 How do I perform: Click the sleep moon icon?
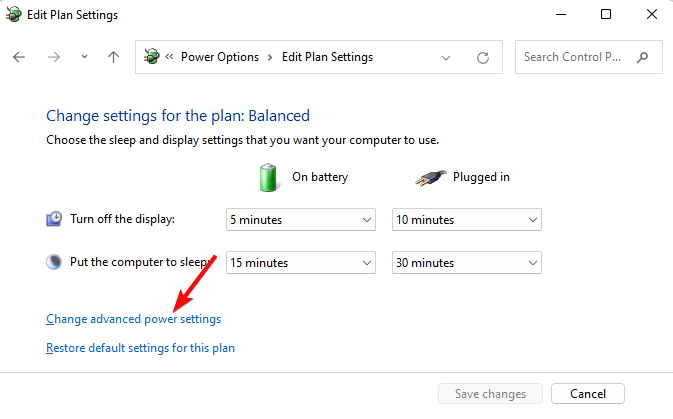pos(54,262)
